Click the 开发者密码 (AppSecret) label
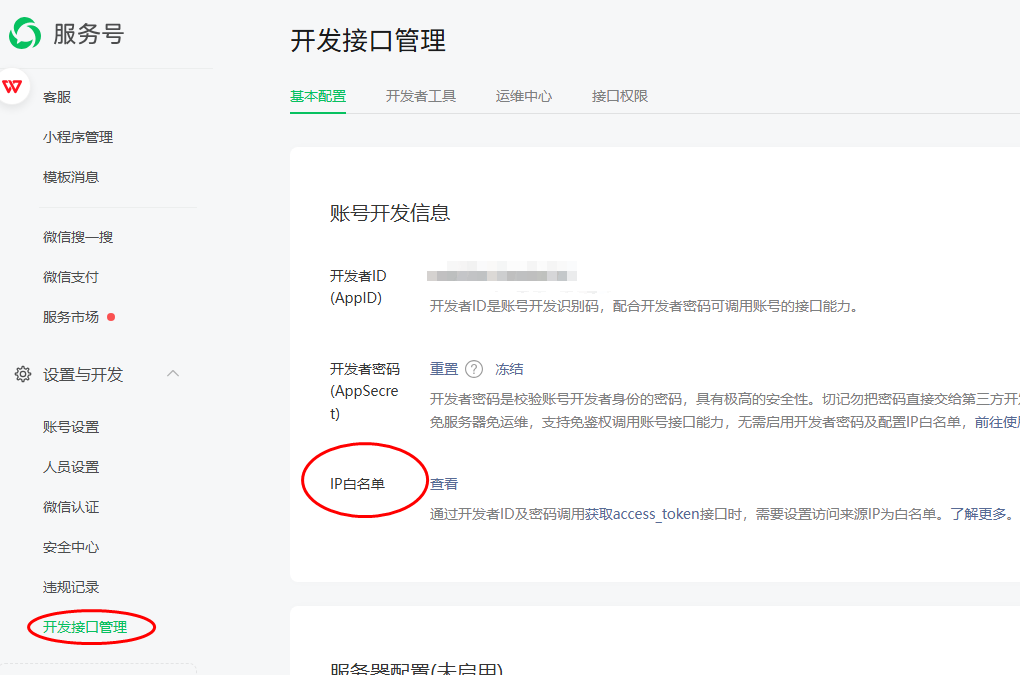 364,391
